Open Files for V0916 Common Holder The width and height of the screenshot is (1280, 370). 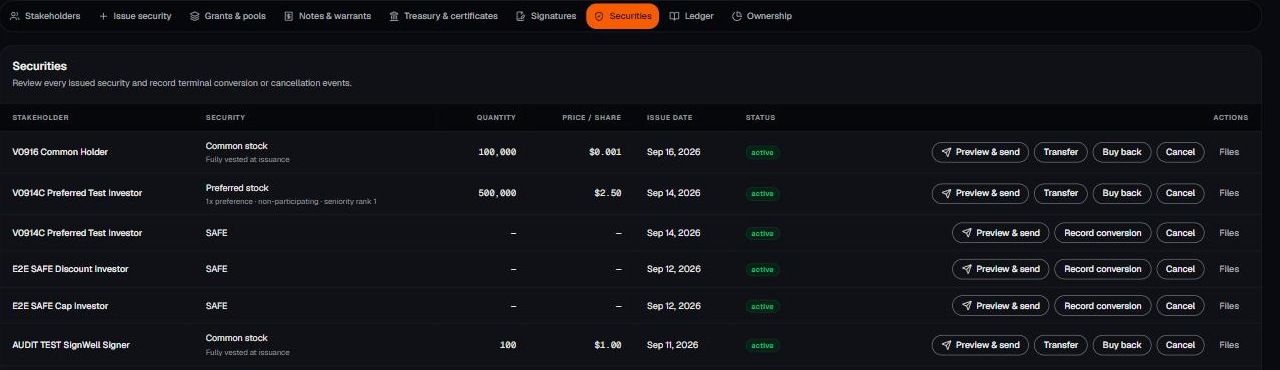click(1229, 152)
